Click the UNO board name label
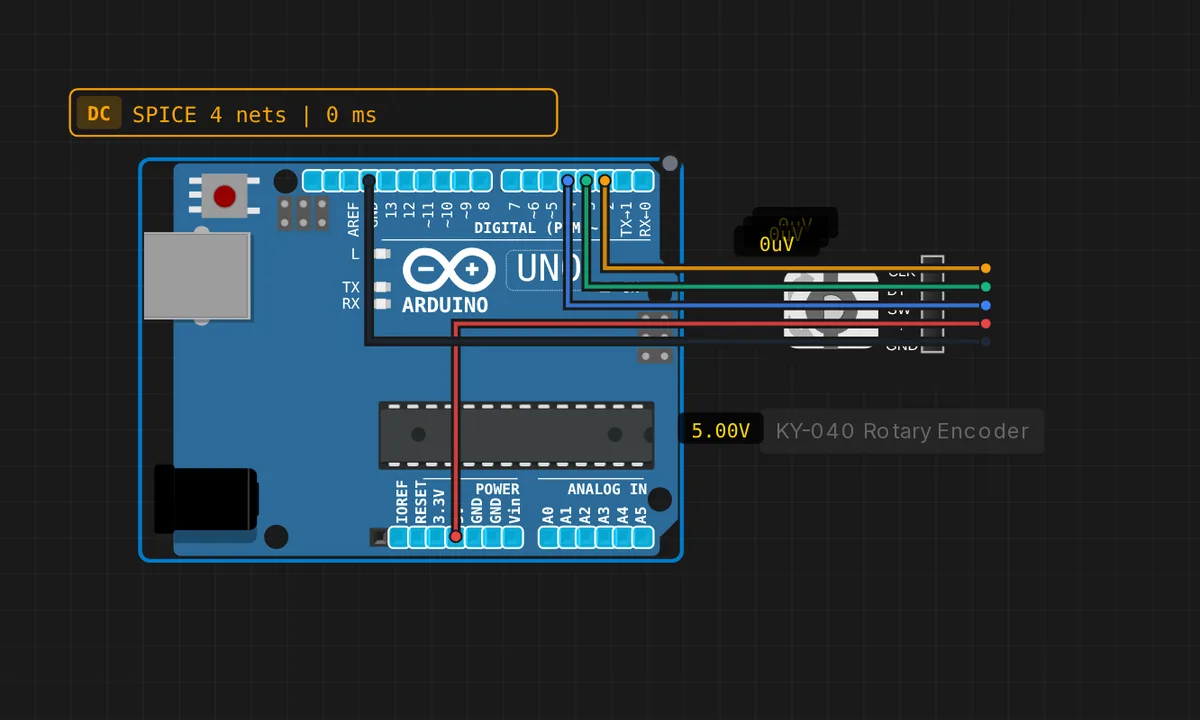Viewport: 1200px width, 720px height. (548, 268)
